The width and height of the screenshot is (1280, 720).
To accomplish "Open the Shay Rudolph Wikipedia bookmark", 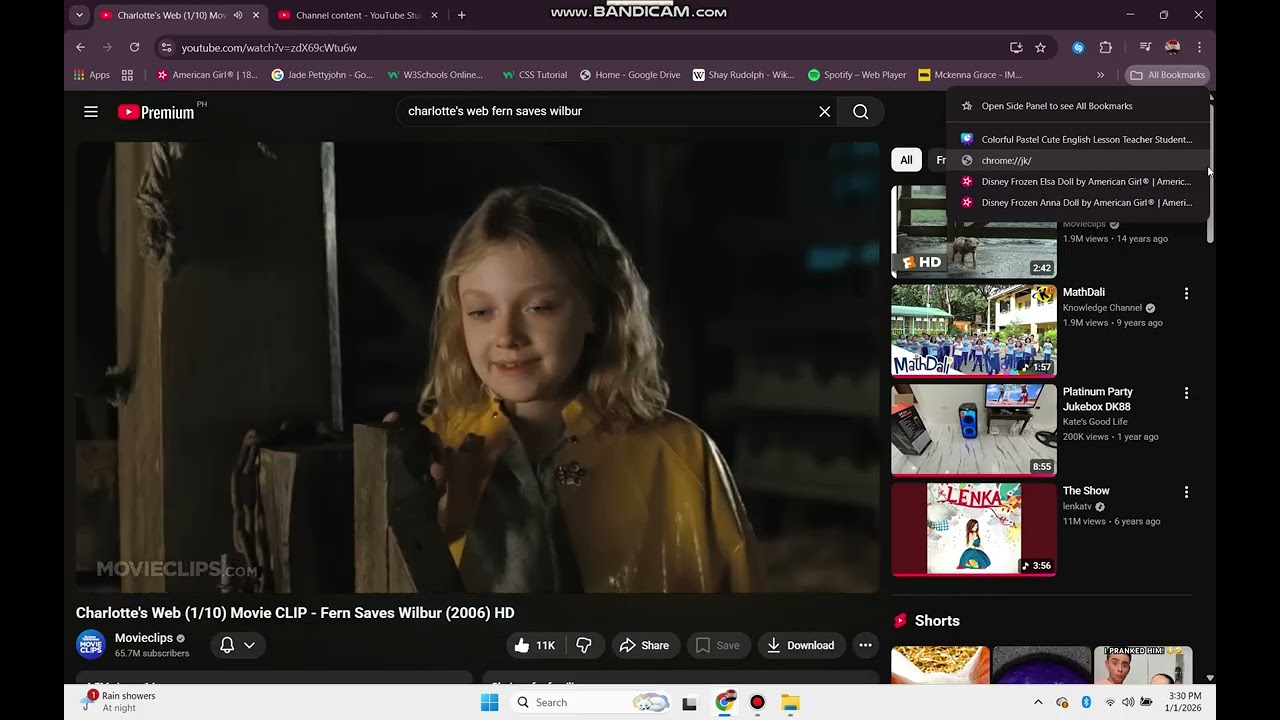I will (x=743, y=75).
